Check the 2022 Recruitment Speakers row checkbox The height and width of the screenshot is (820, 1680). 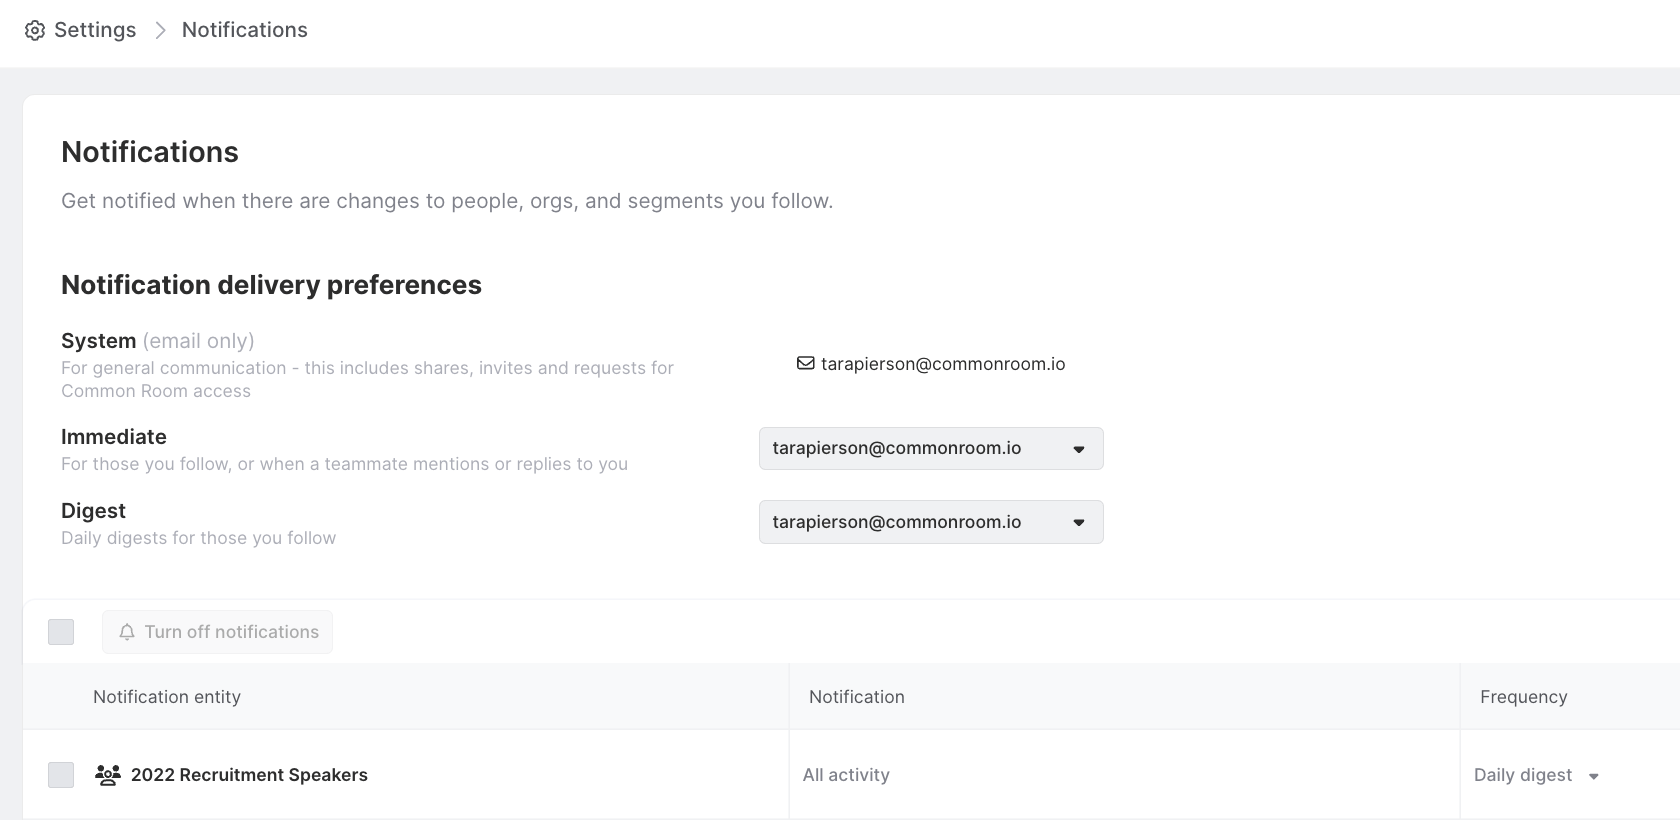click(61, 775)
